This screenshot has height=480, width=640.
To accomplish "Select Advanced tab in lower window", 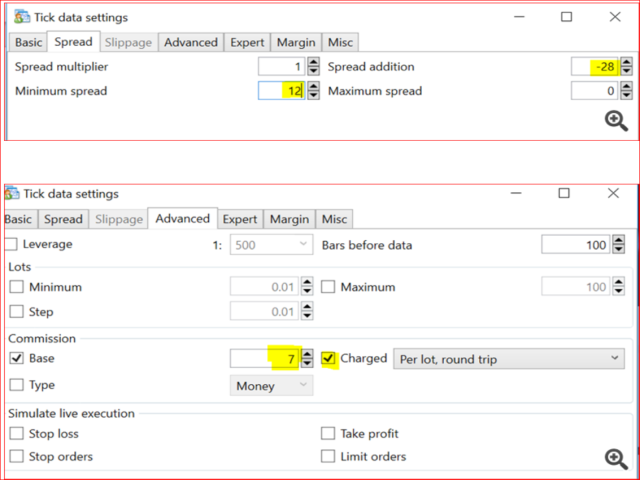I will pos(182,218).
